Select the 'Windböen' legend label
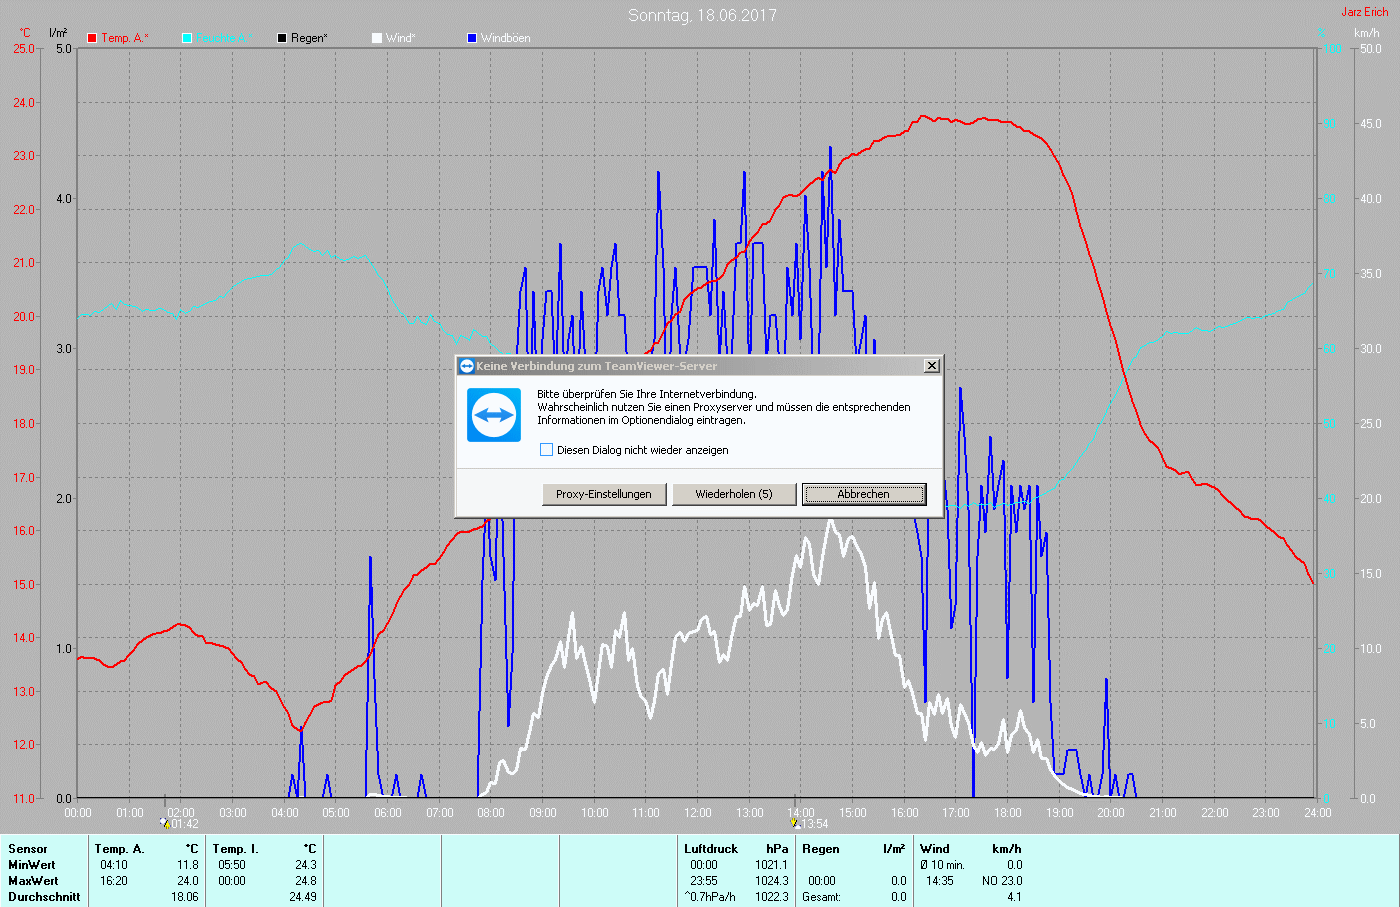Screen dimensions: 1400x907 pyautogui.click(x=506, y=38)
